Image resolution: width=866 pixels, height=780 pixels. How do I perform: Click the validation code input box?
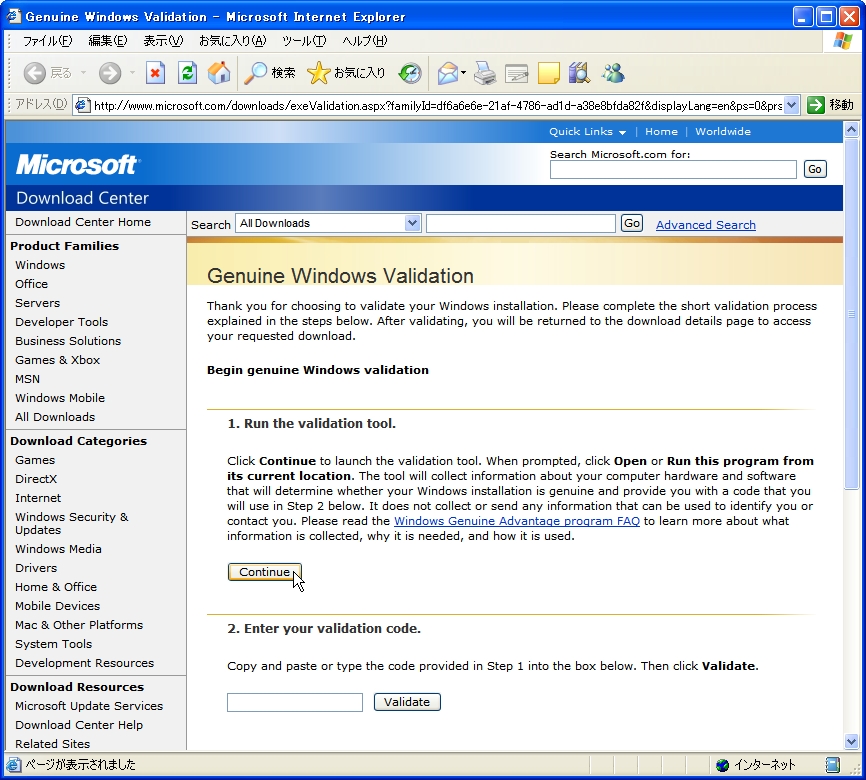(295, 703)
